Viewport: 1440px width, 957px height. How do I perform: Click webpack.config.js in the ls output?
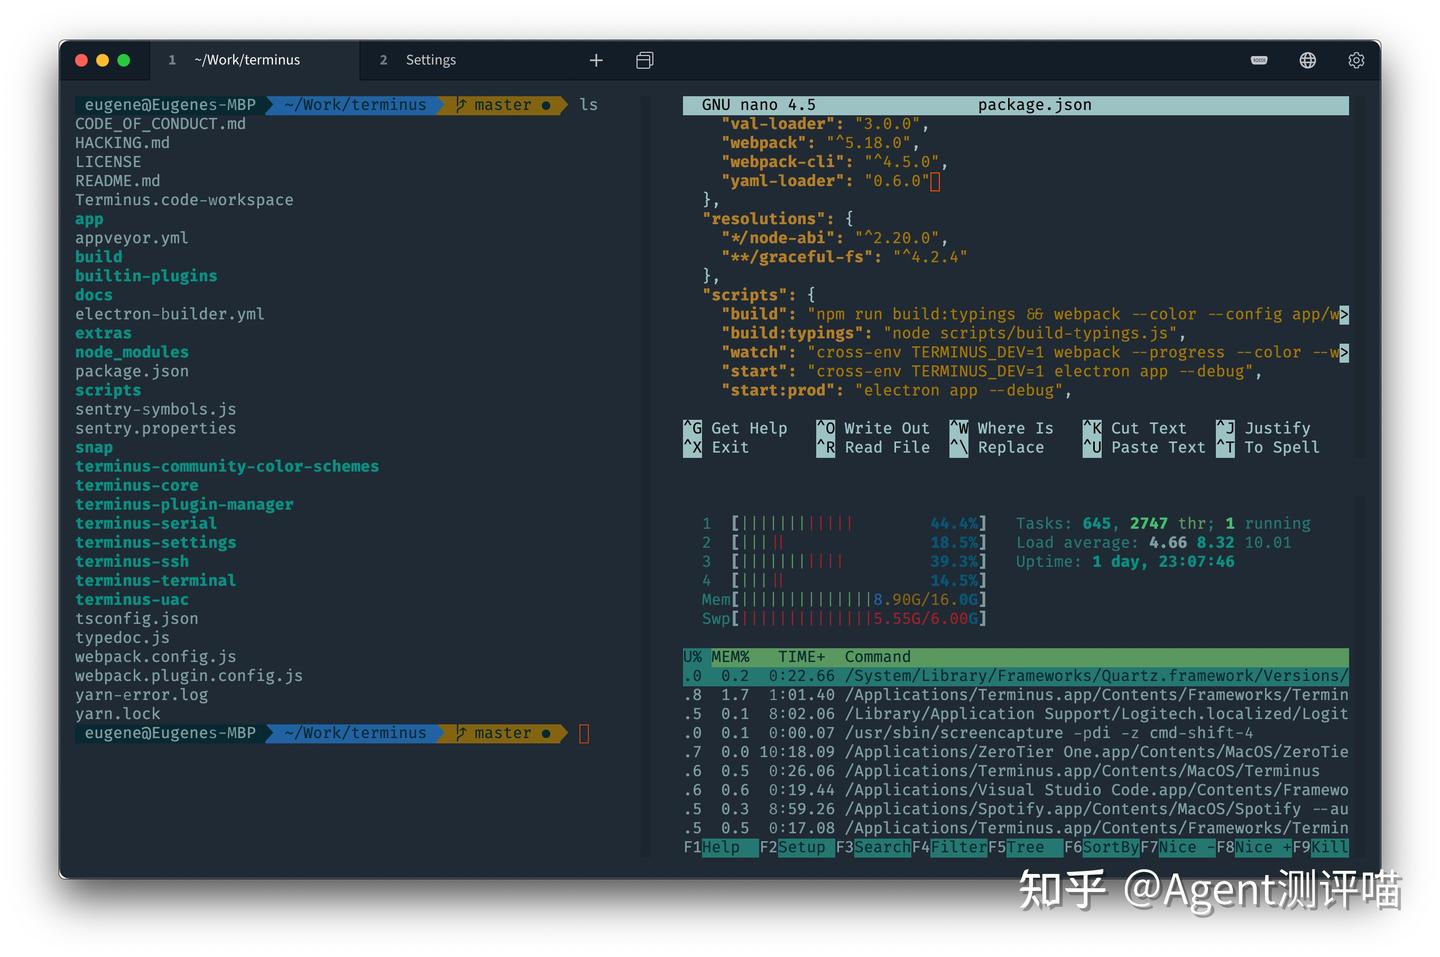click(156, 657)
